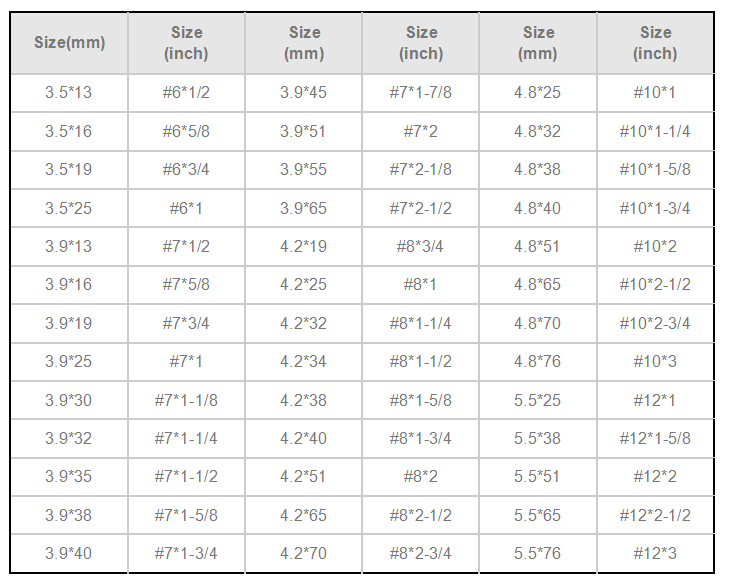Screen dimensions: 729x581
Task: Click the #8*3/4 cell
Action: 421,246
